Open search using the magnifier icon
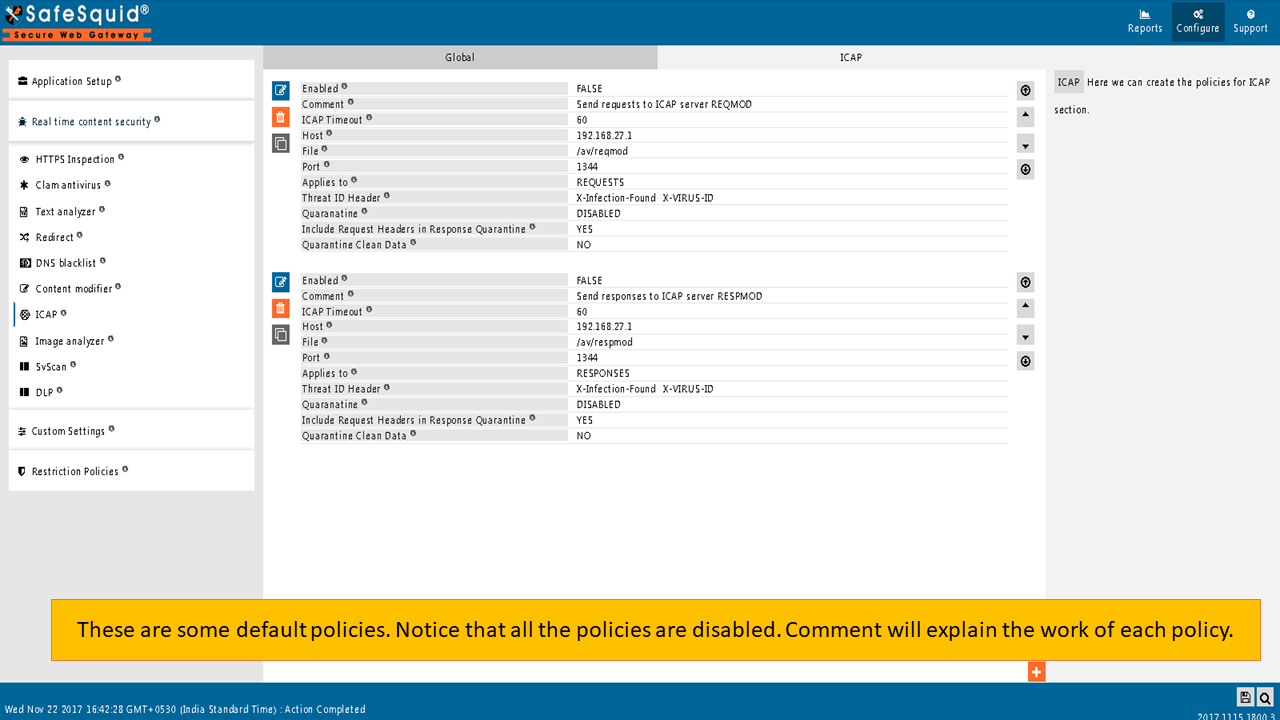The image size is (1280, 720). (x=1265, y=698)
